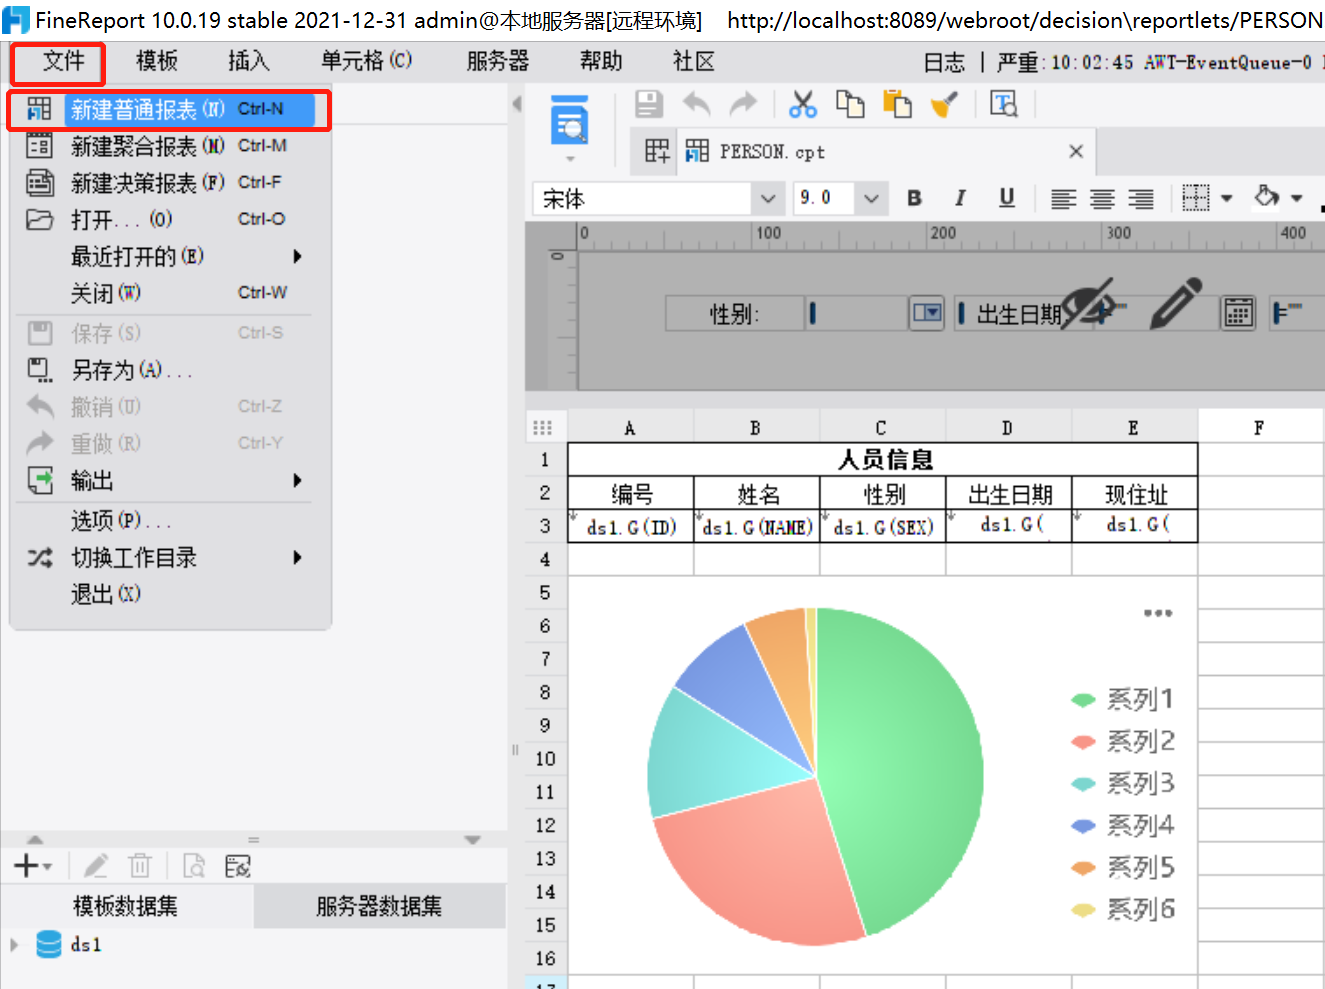Click the edit dataset pencil icon
1325x989 pixels.
[x=96, y=866]
